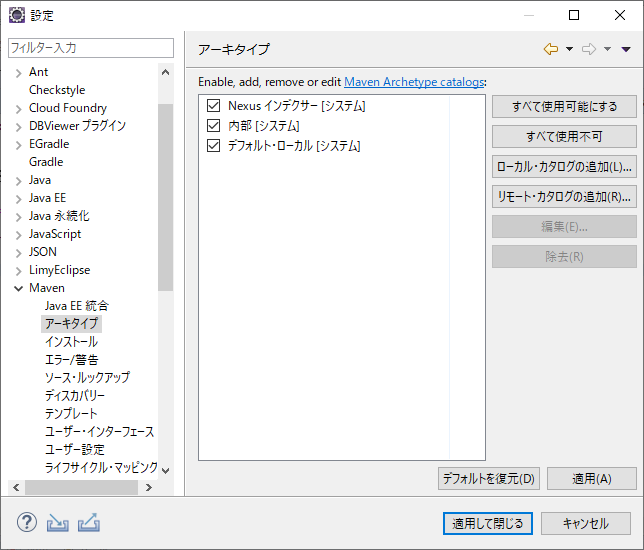Screen dimensions: 644x550
Task: Select Checkstyle in the preferences tree
Action: (57, 90)
